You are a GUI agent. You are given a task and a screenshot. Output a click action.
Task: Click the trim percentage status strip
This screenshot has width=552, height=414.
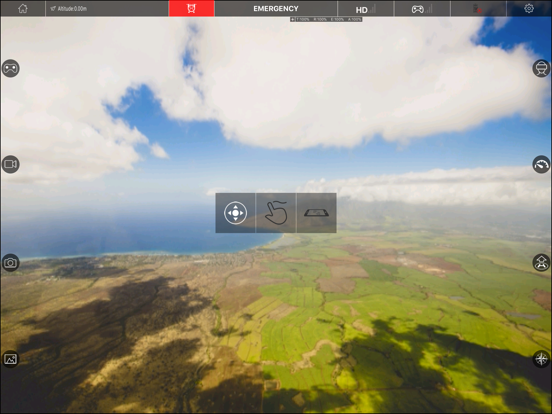[x=326, y=19]
